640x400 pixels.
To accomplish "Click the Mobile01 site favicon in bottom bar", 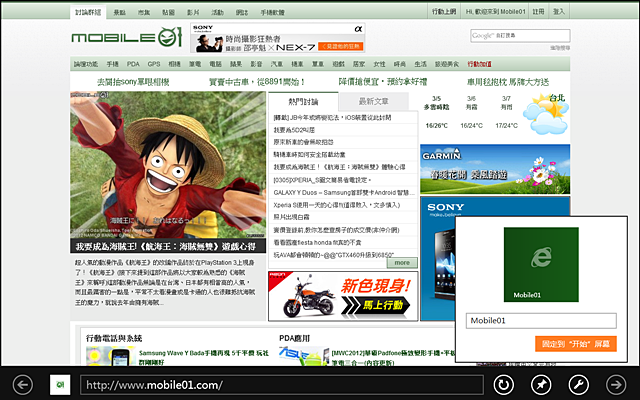I will (x=60, y=385).
